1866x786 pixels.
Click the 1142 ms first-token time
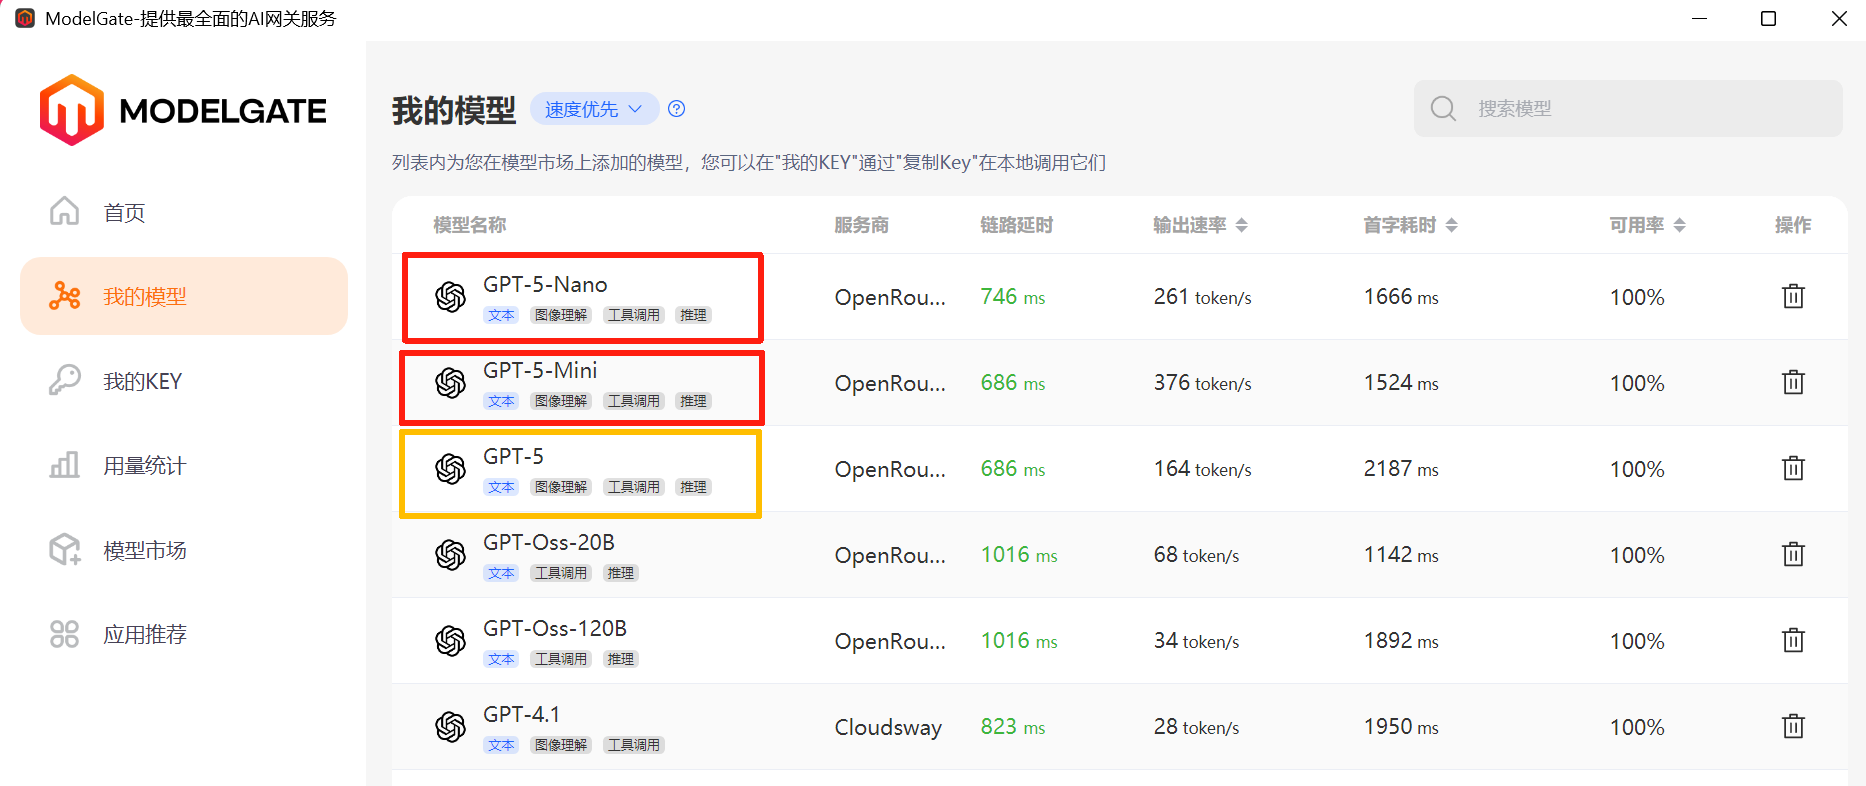point(1401,554)
